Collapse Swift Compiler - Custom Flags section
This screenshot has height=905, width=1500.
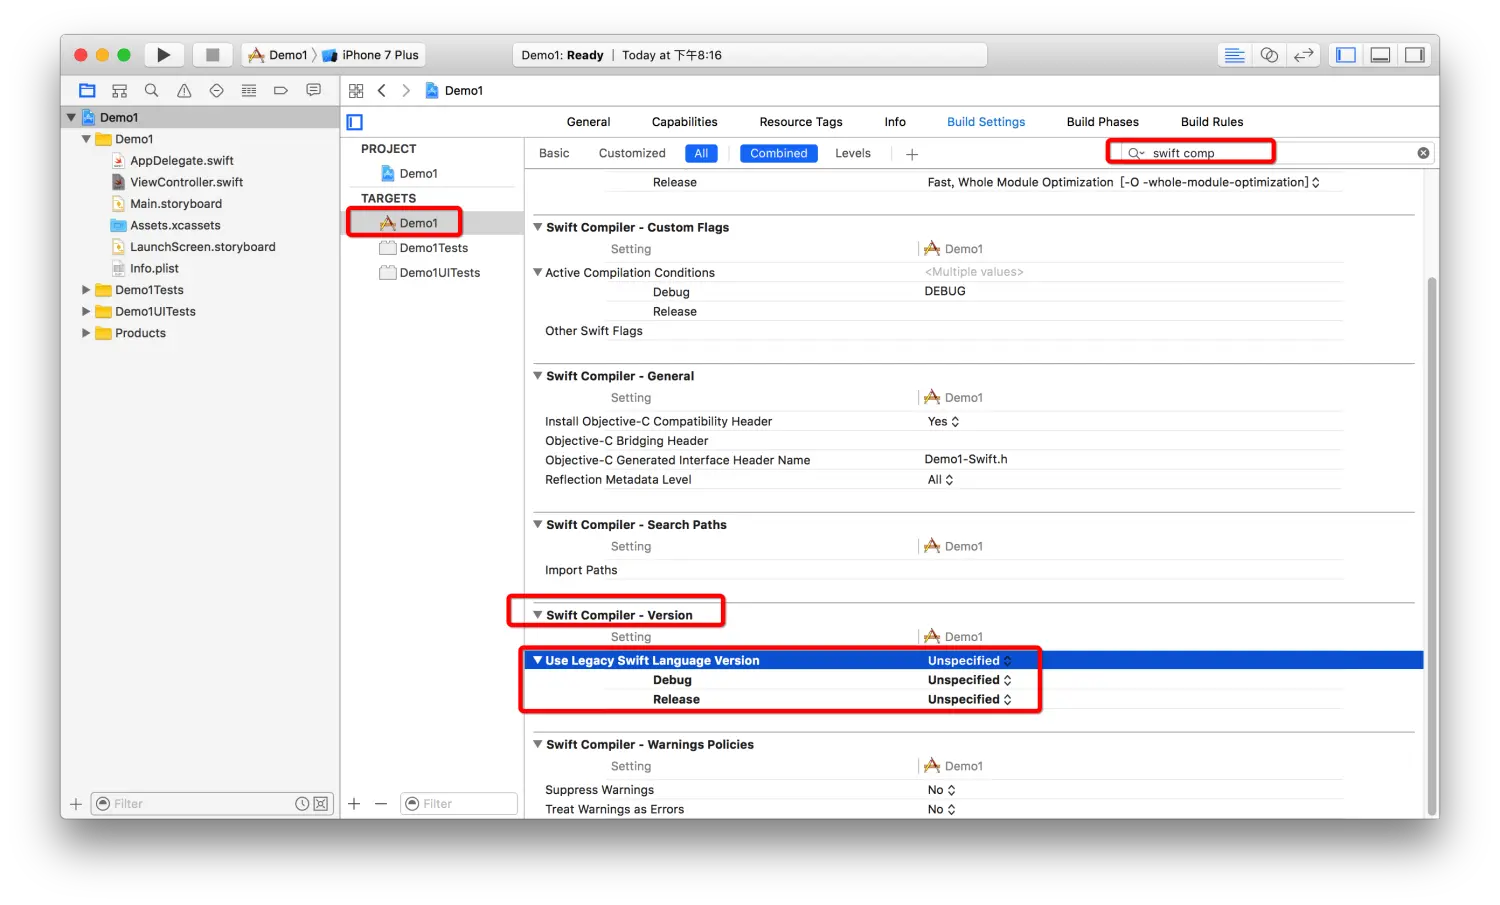[x=538, y=227]
